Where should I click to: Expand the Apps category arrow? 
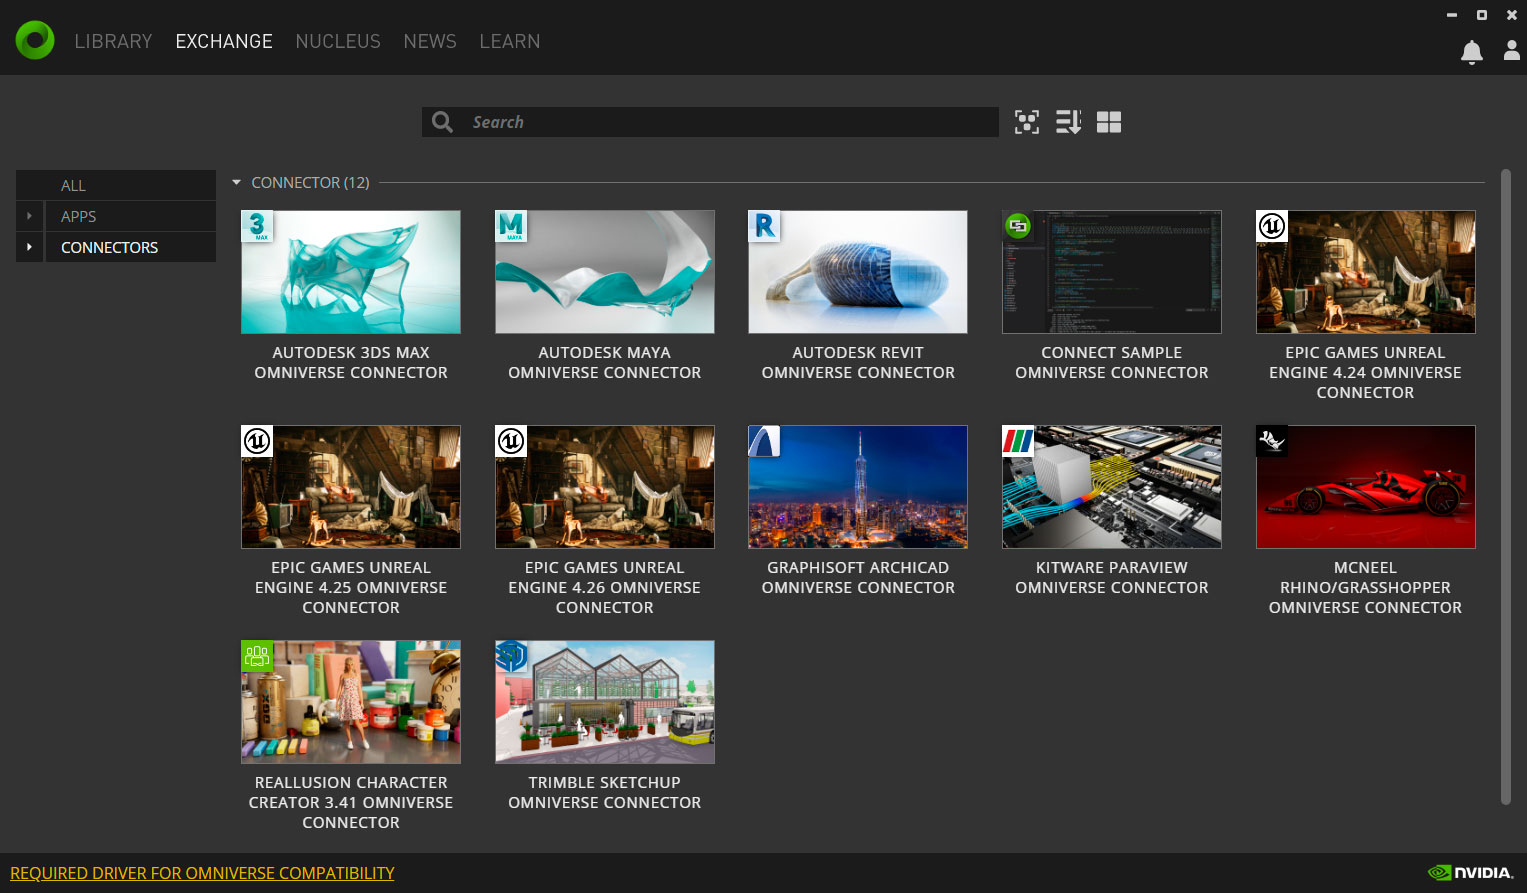tap(30, 216)
